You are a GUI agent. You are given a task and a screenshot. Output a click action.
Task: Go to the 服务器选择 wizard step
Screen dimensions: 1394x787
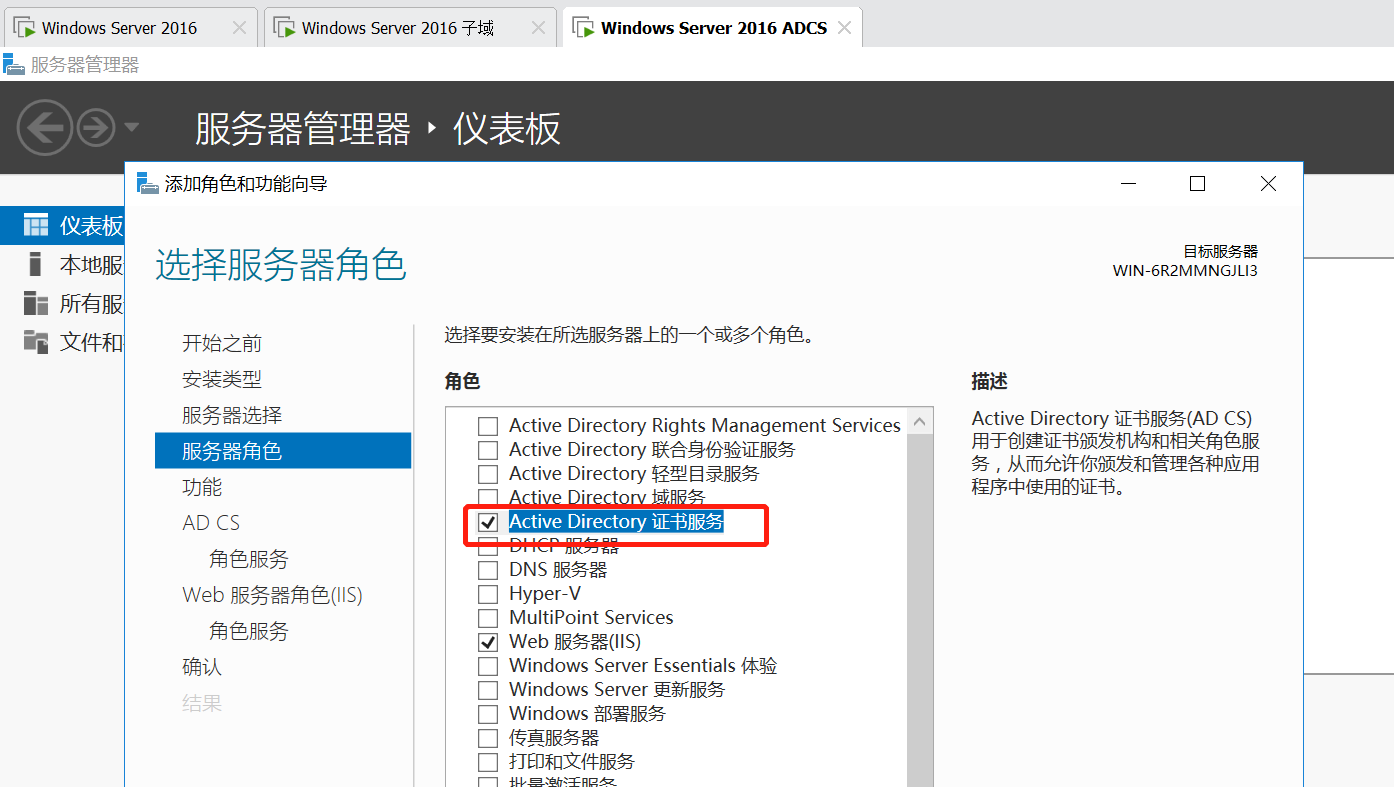click(x=232, y=415)
